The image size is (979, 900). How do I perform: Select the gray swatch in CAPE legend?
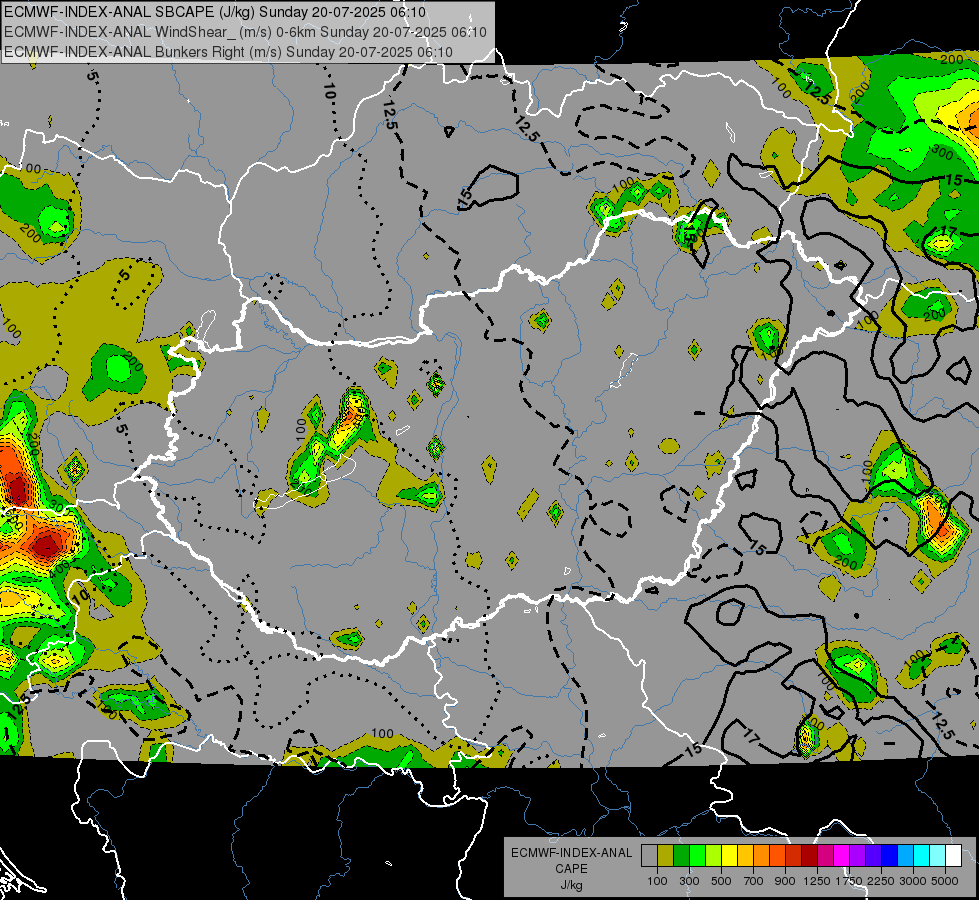[x=649, y=856]
